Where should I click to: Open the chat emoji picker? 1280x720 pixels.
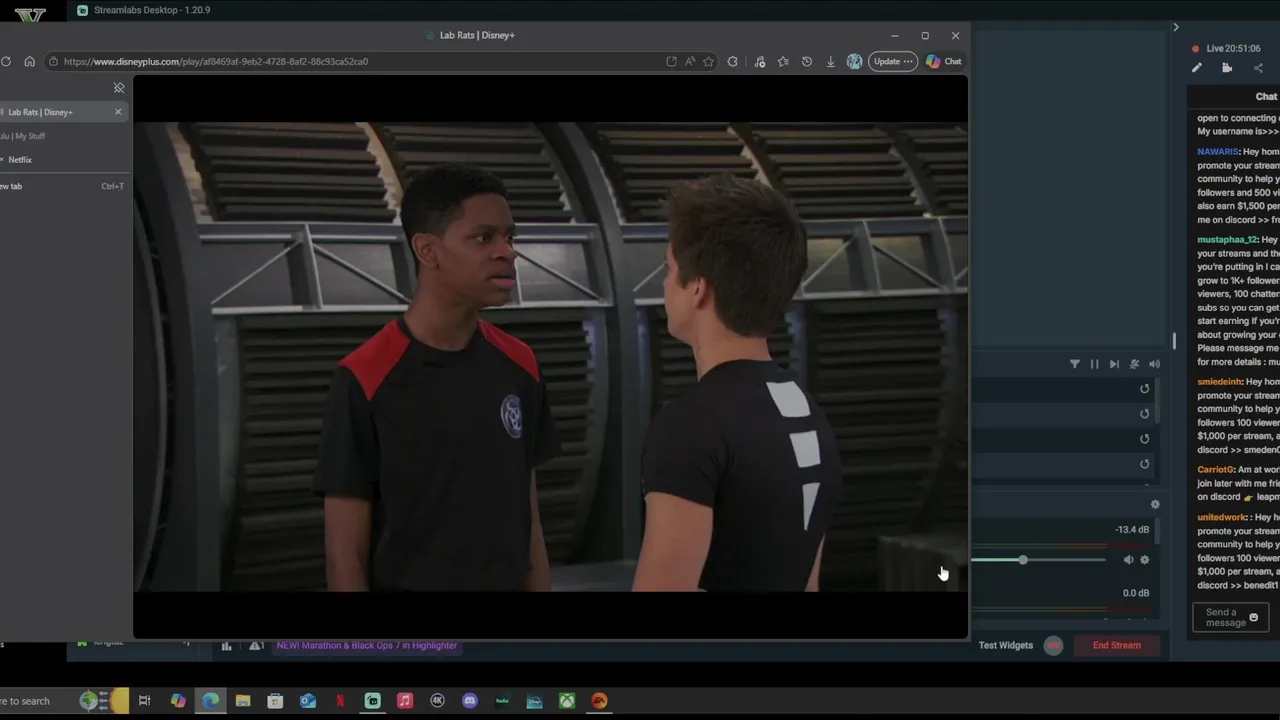coord(1254,618)
